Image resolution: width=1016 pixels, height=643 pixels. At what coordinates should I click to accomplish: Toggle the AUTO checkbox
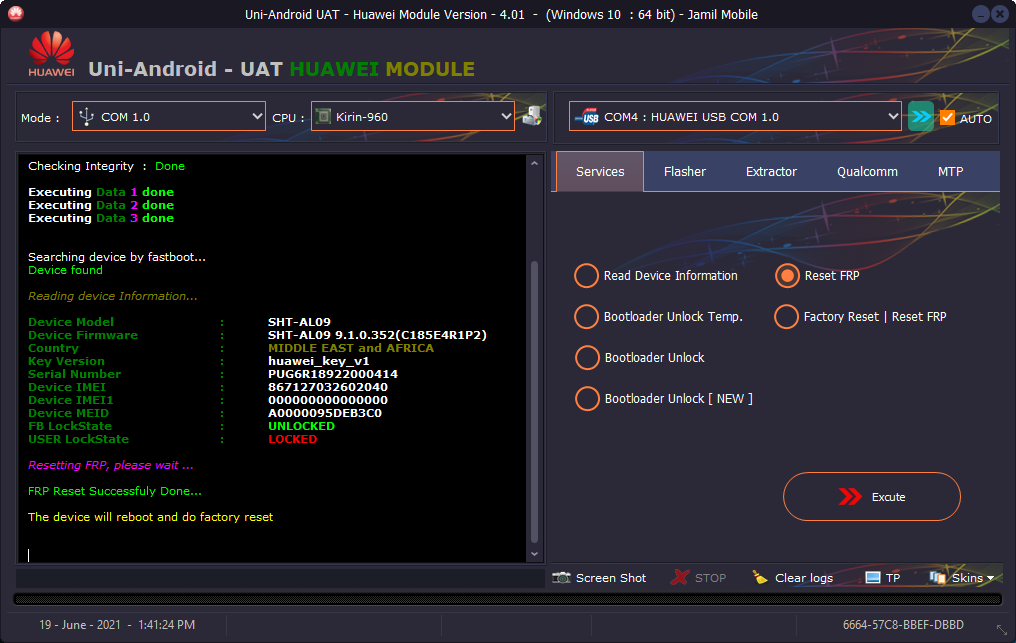click(947, 117)
